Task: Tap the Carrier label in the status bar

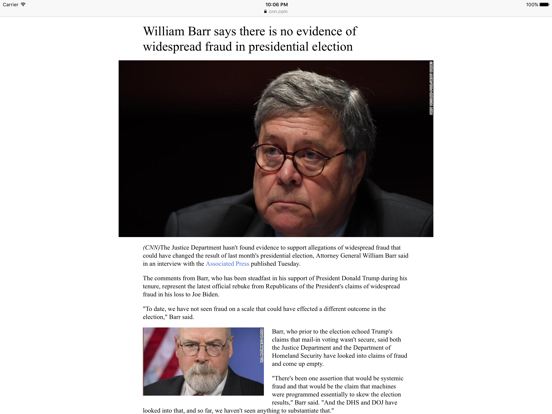Action: (10, 5)
